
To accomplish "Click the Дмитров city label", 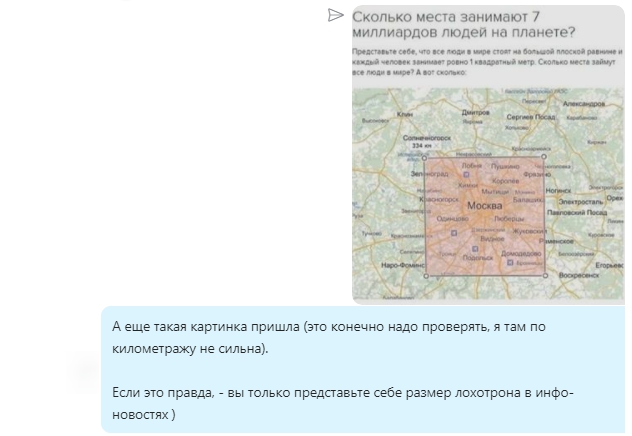I will pos(476,113).
